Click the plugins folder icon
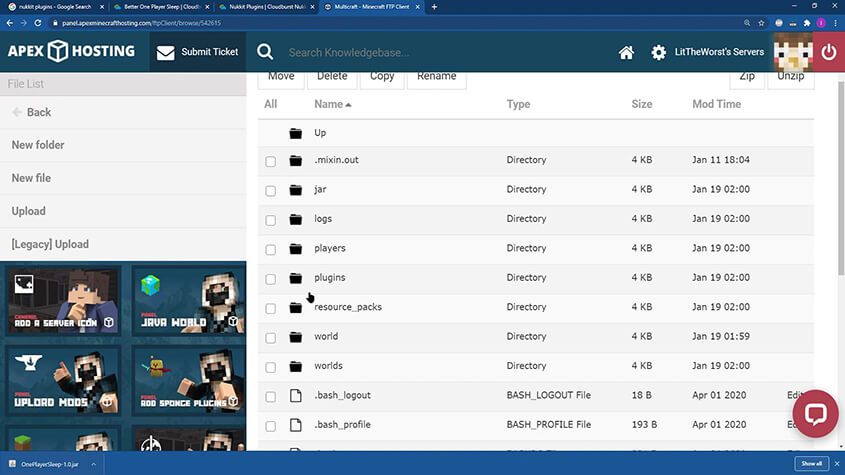The image size is (845, 475). click(295, 278)
